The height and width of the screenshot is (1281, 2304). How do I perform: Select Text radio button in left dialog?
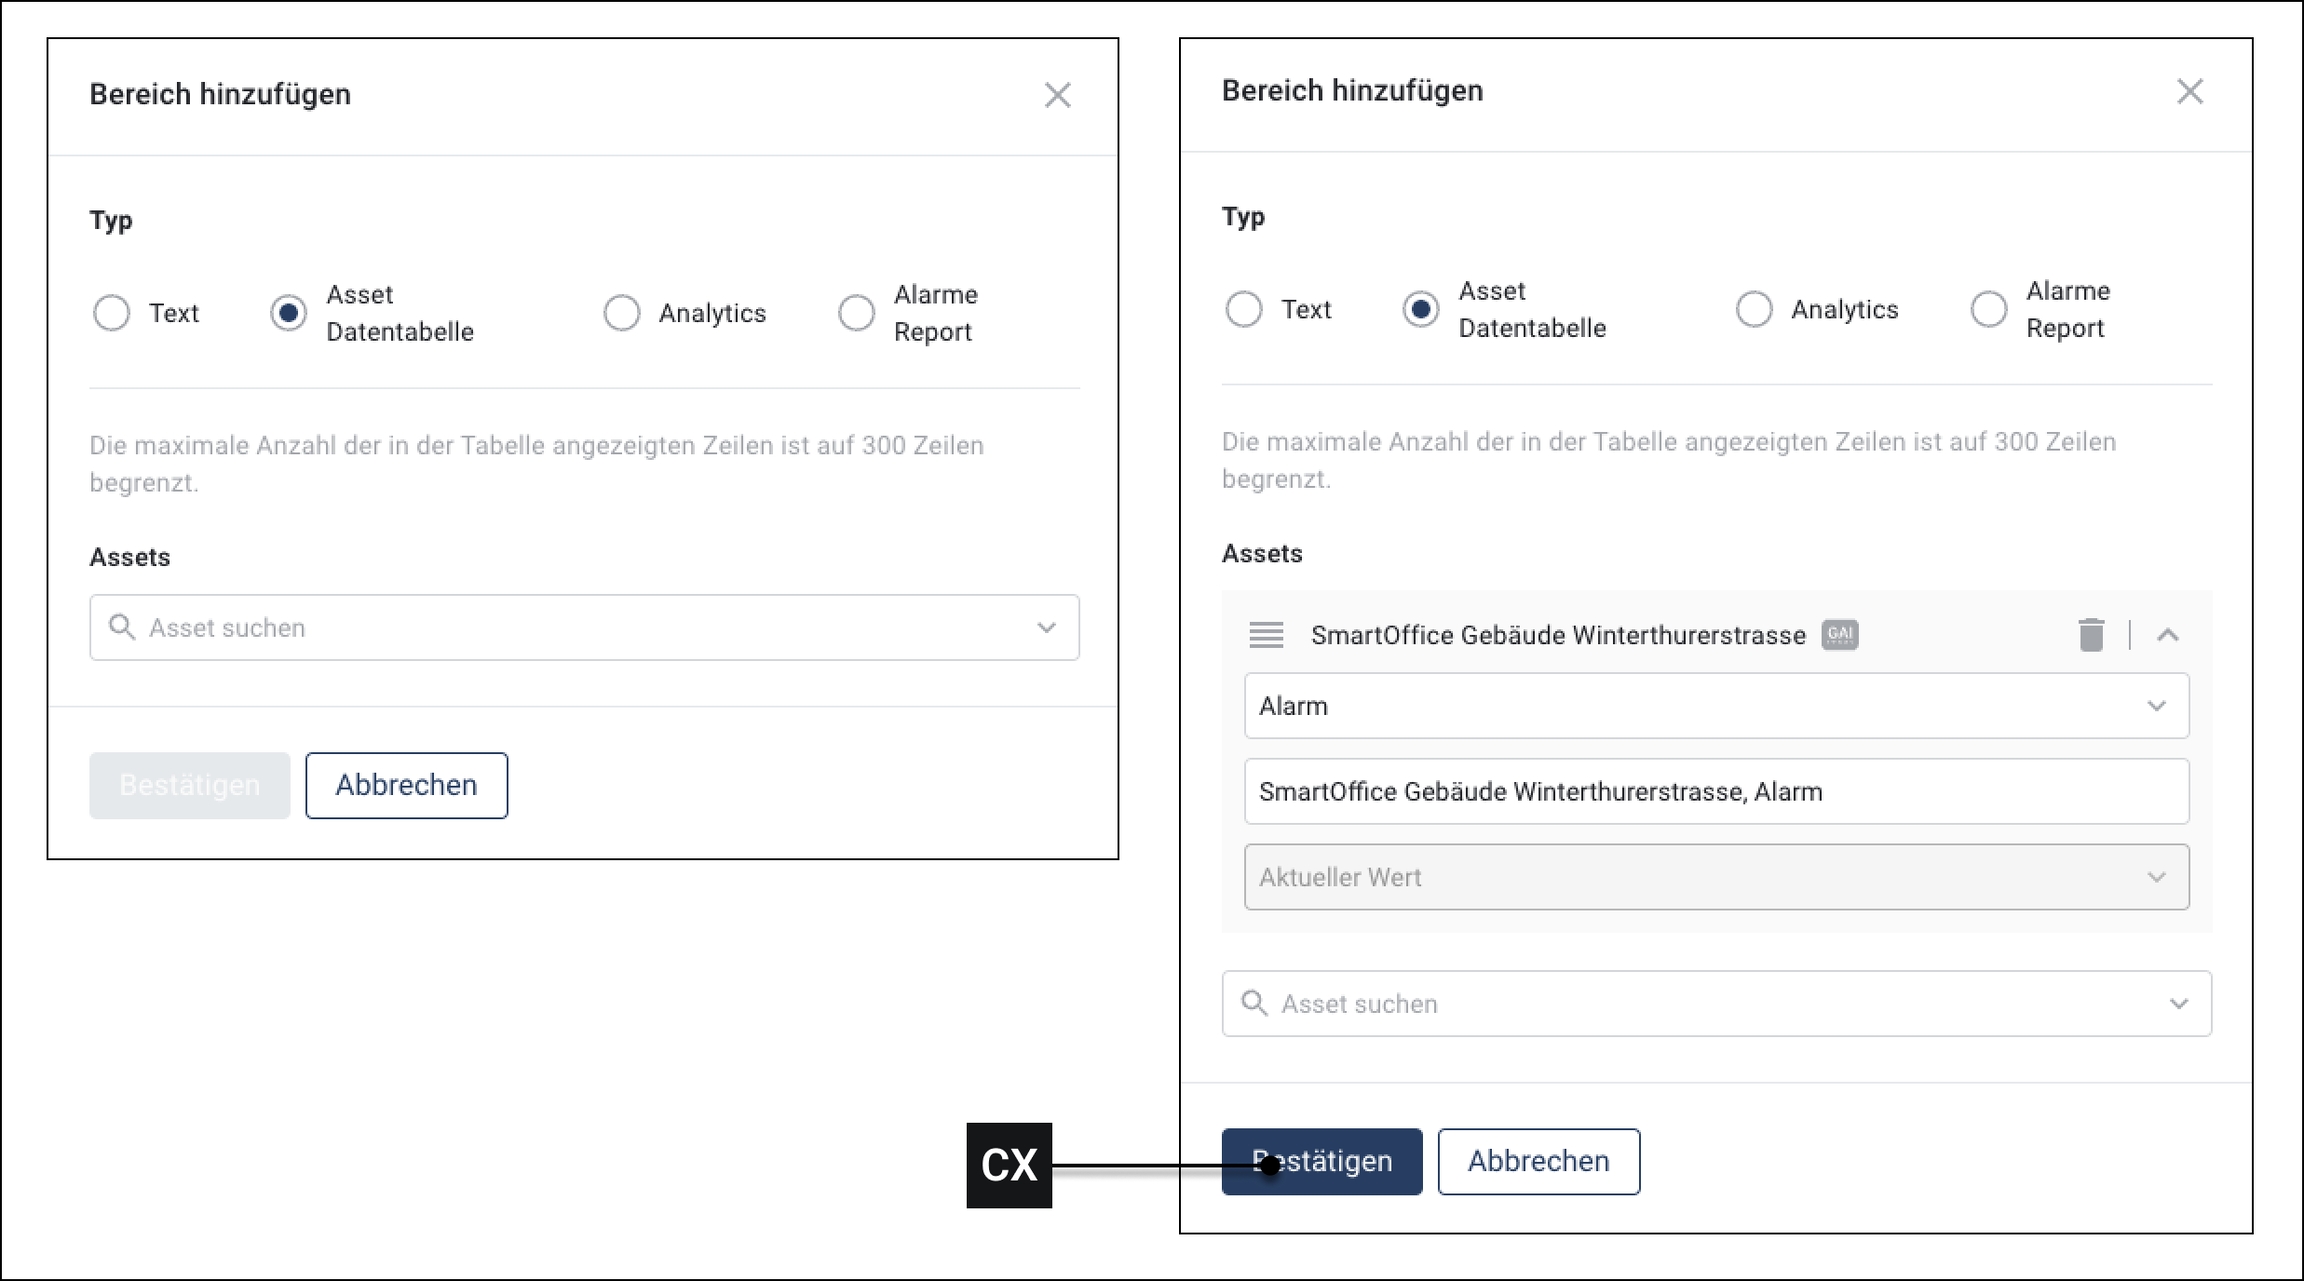point(111,313)
